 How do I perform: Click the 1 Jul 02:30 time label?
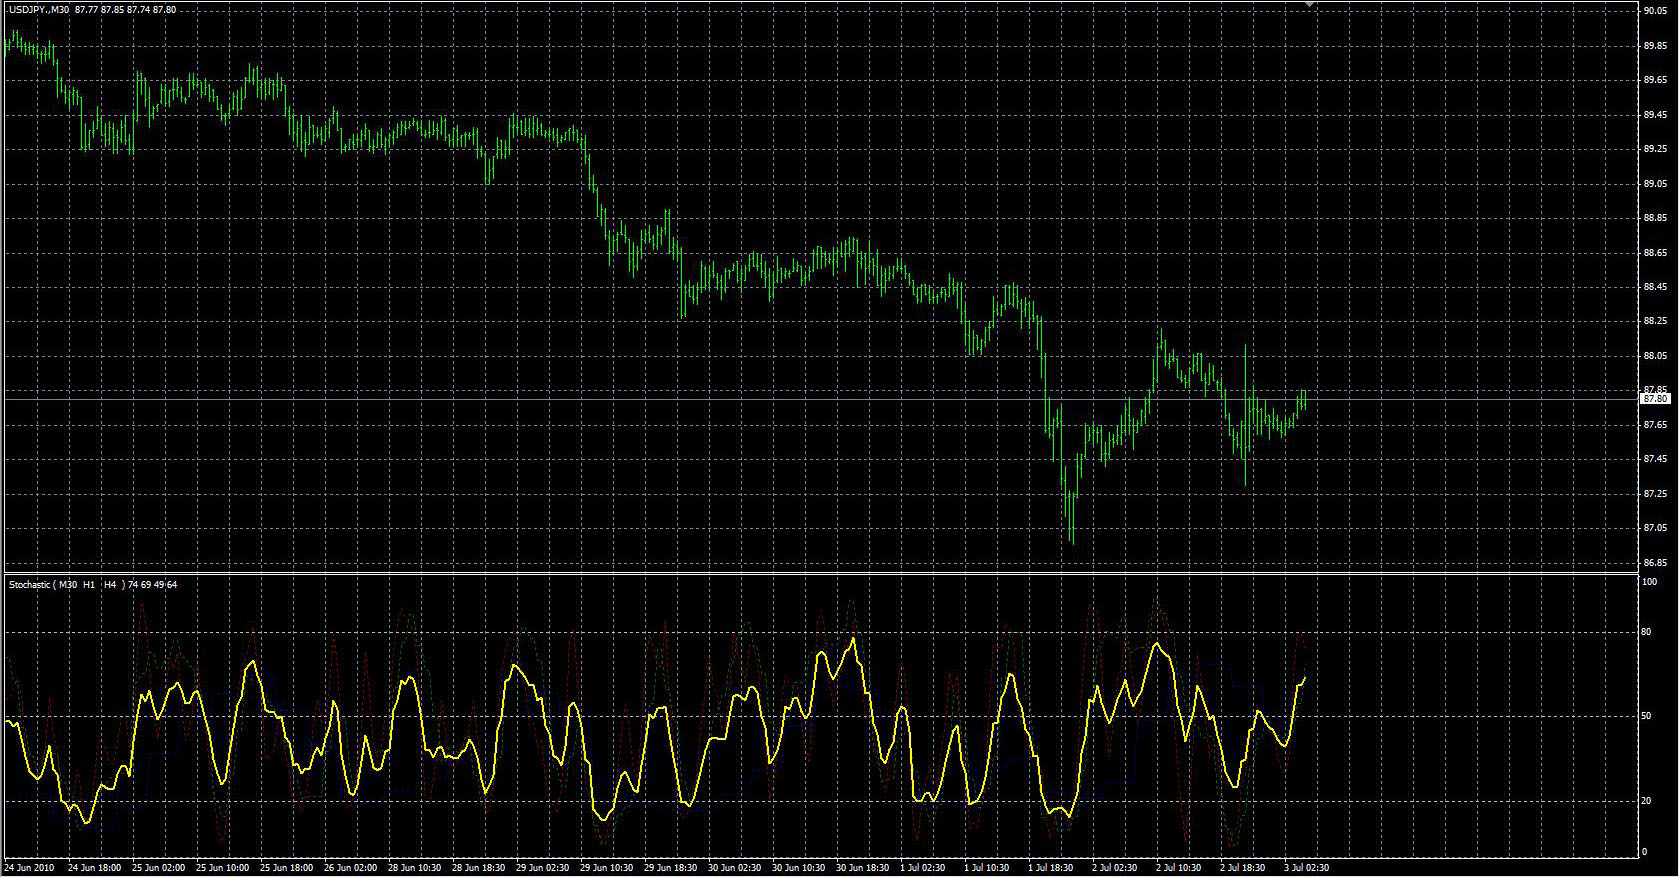click(923, 868)
